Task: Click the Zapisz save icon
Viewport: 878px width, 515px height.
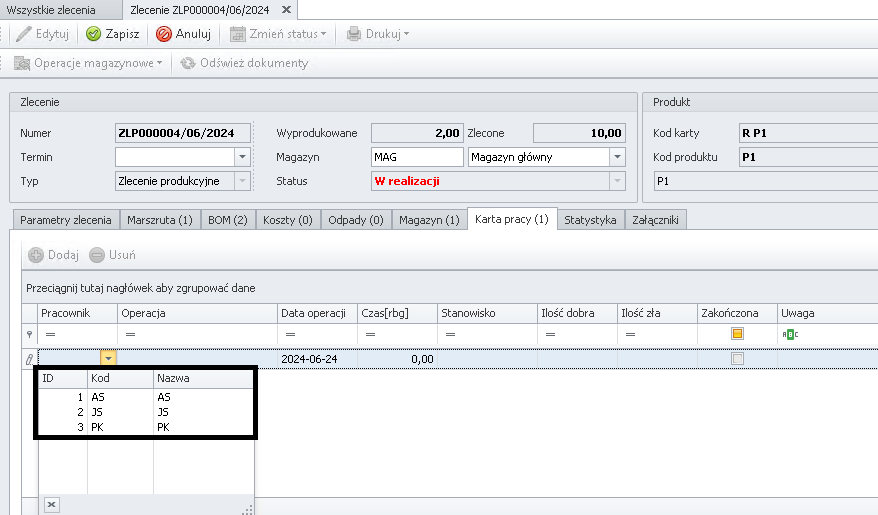Action: pyautogui.click(x=93, y=34)
